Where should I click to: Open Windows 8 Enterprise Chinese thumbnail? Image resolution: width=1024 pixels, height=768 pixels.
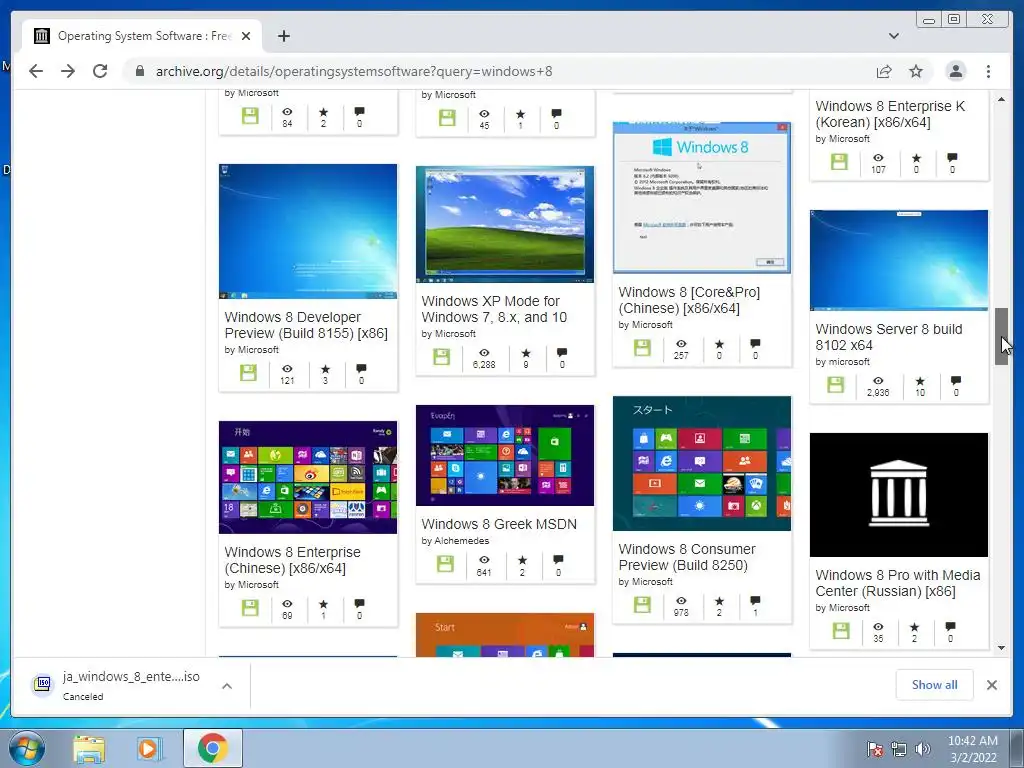308,477
